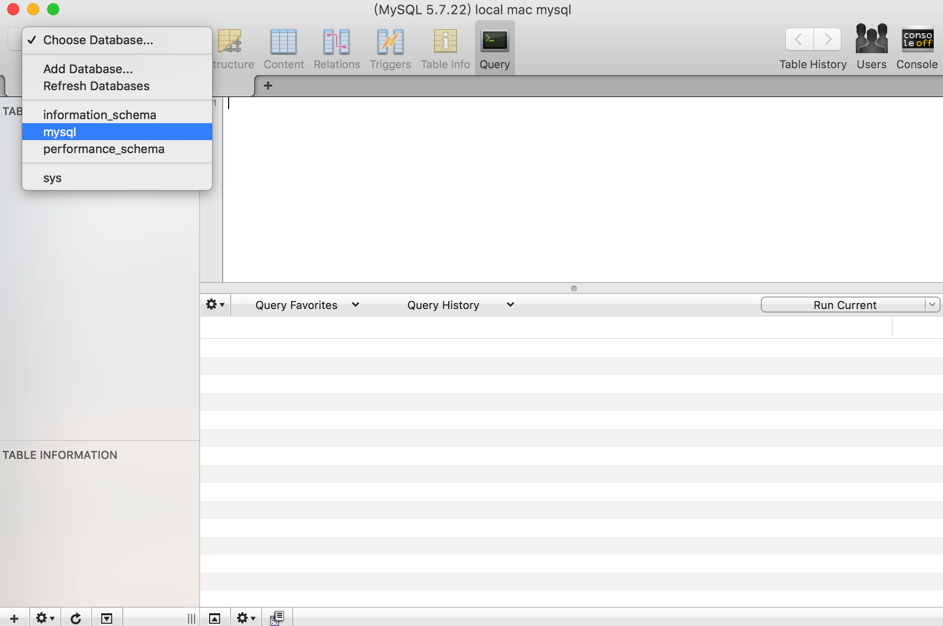
Task: Show the Console window
Action: pyautogui.click(x=917, y=40)
